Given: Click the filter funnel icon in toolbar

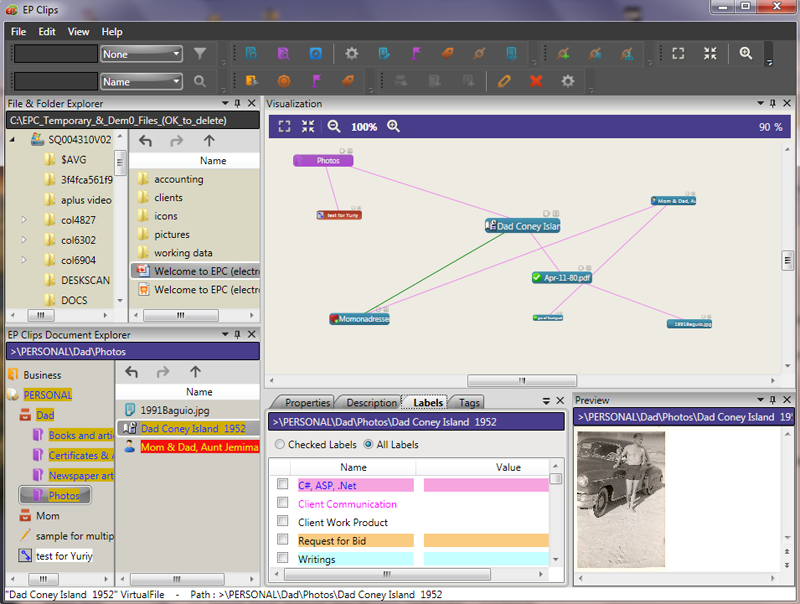Looking at the screenshot, I should click(200, 54).
